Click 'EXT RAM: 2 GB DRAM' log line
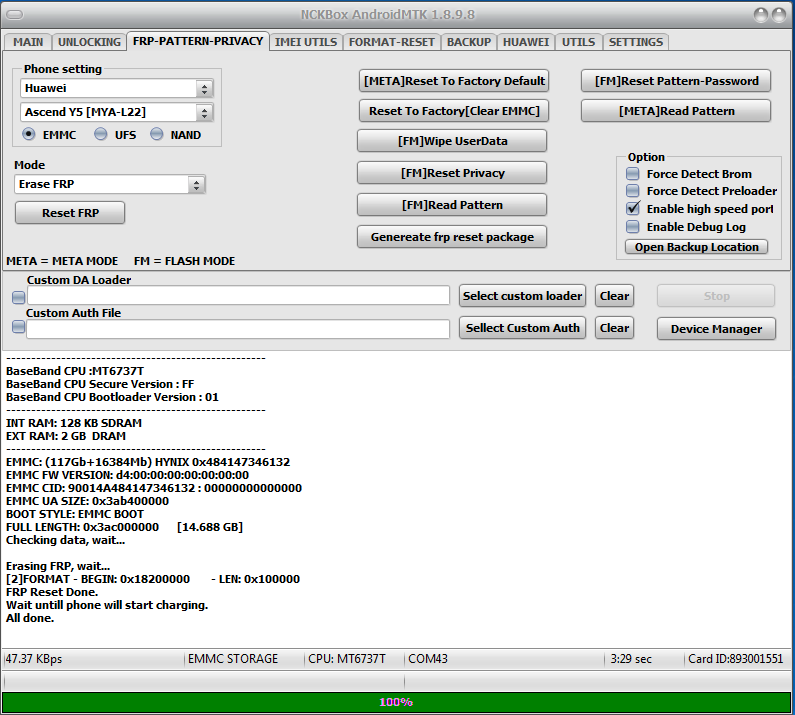Viewport: 795px width, 715px height. tap(66, 436)
